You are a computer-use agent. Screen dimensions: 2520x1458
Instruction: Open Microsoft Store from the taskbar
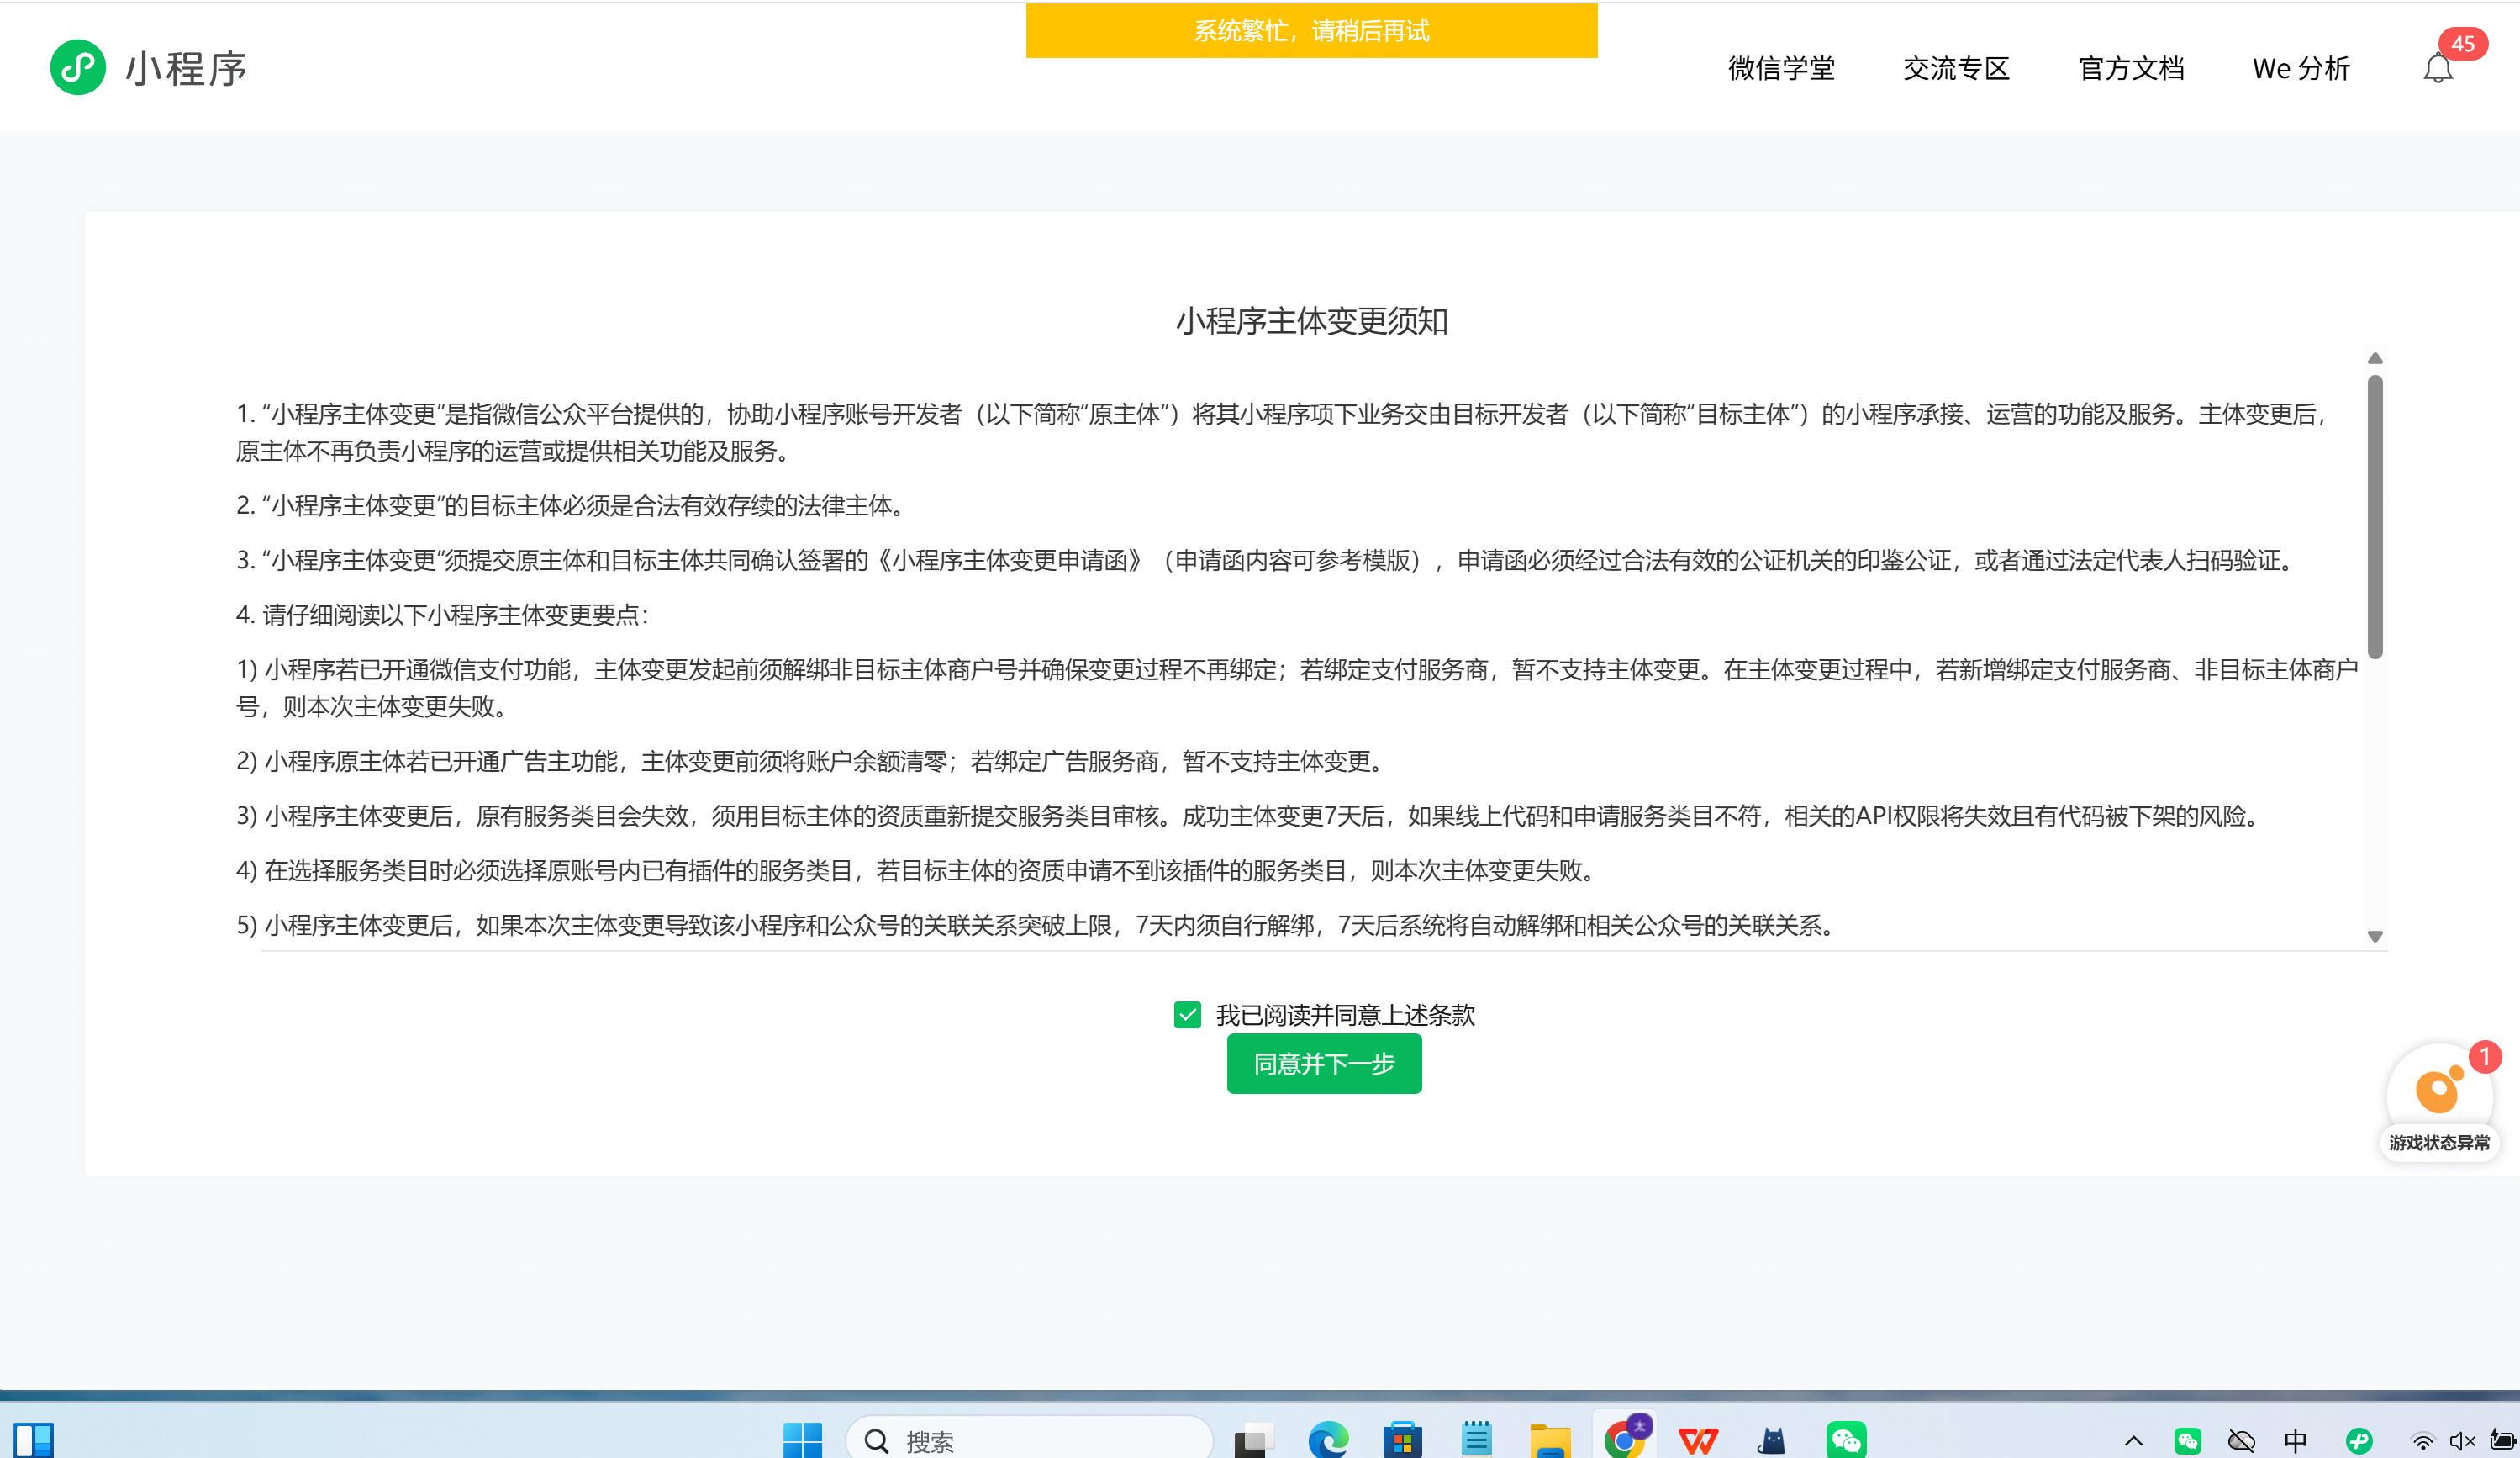1402,1440
